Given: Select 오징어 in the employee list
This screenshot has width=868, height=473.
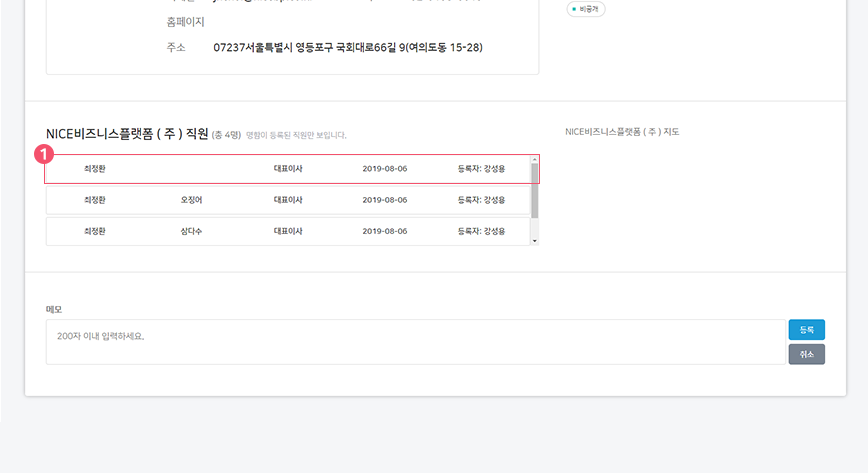Looking at the screenshot, I should tap(192, 200).
